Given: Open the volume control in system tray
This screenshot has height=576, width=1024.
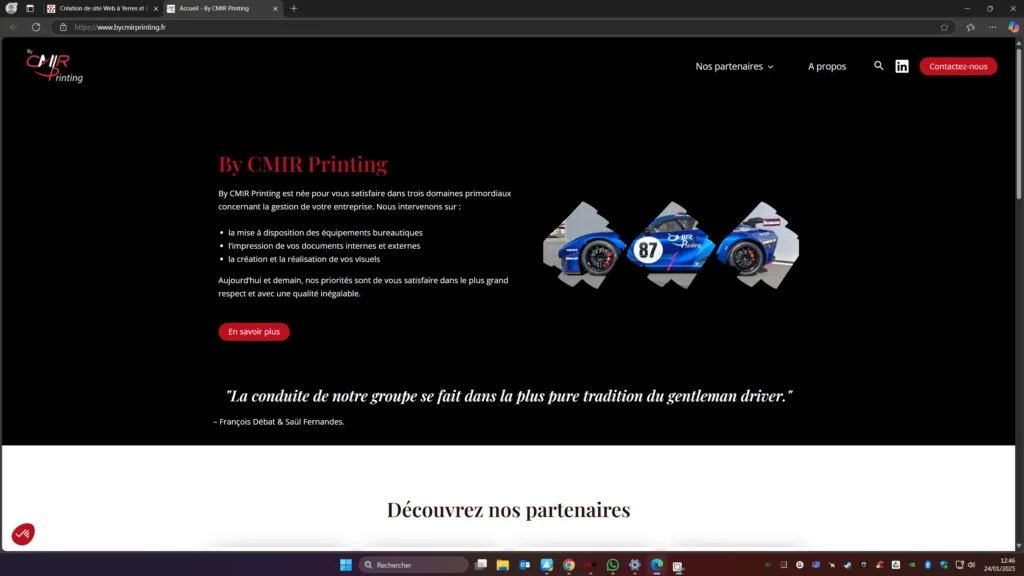Looking at the screenshot, I should 971,565.
